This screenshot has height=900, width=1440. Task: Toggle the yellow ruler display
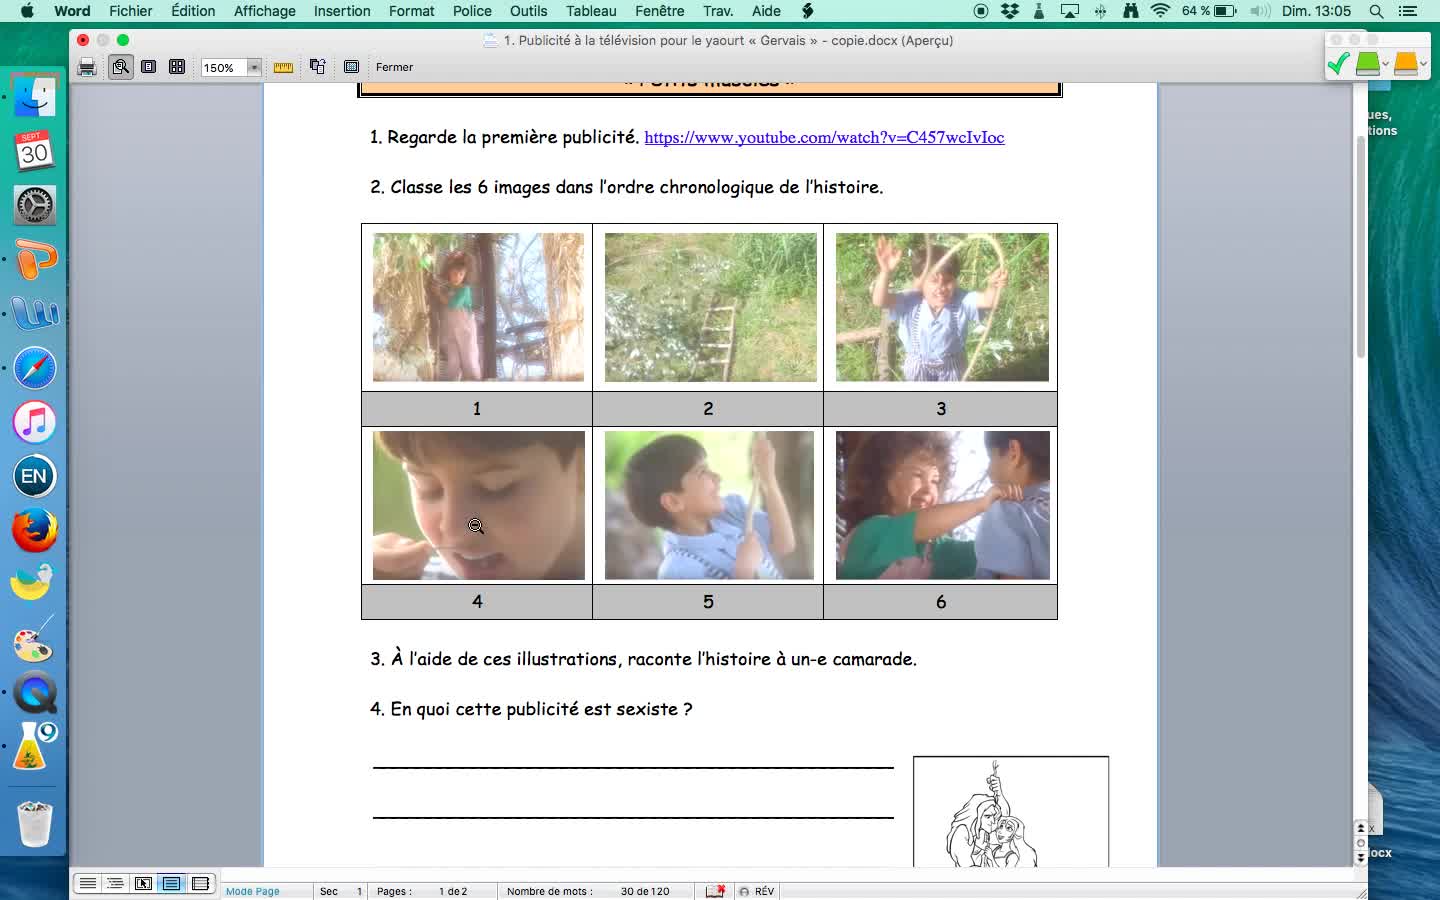pyautogui.click(x=283, y=67)
